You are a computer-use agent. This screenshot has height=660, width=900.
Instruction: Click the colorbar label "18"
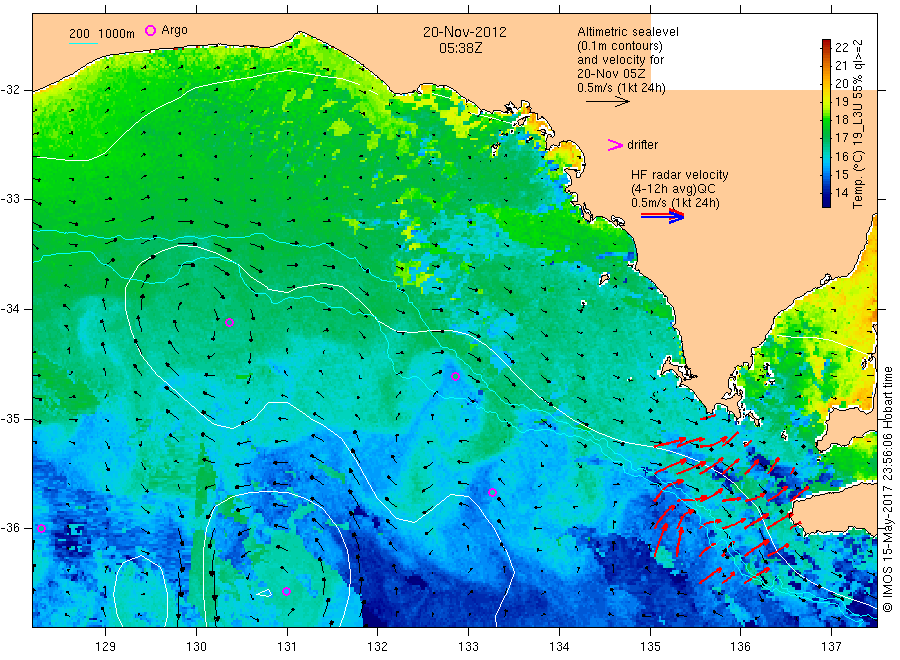pos(841,120)
